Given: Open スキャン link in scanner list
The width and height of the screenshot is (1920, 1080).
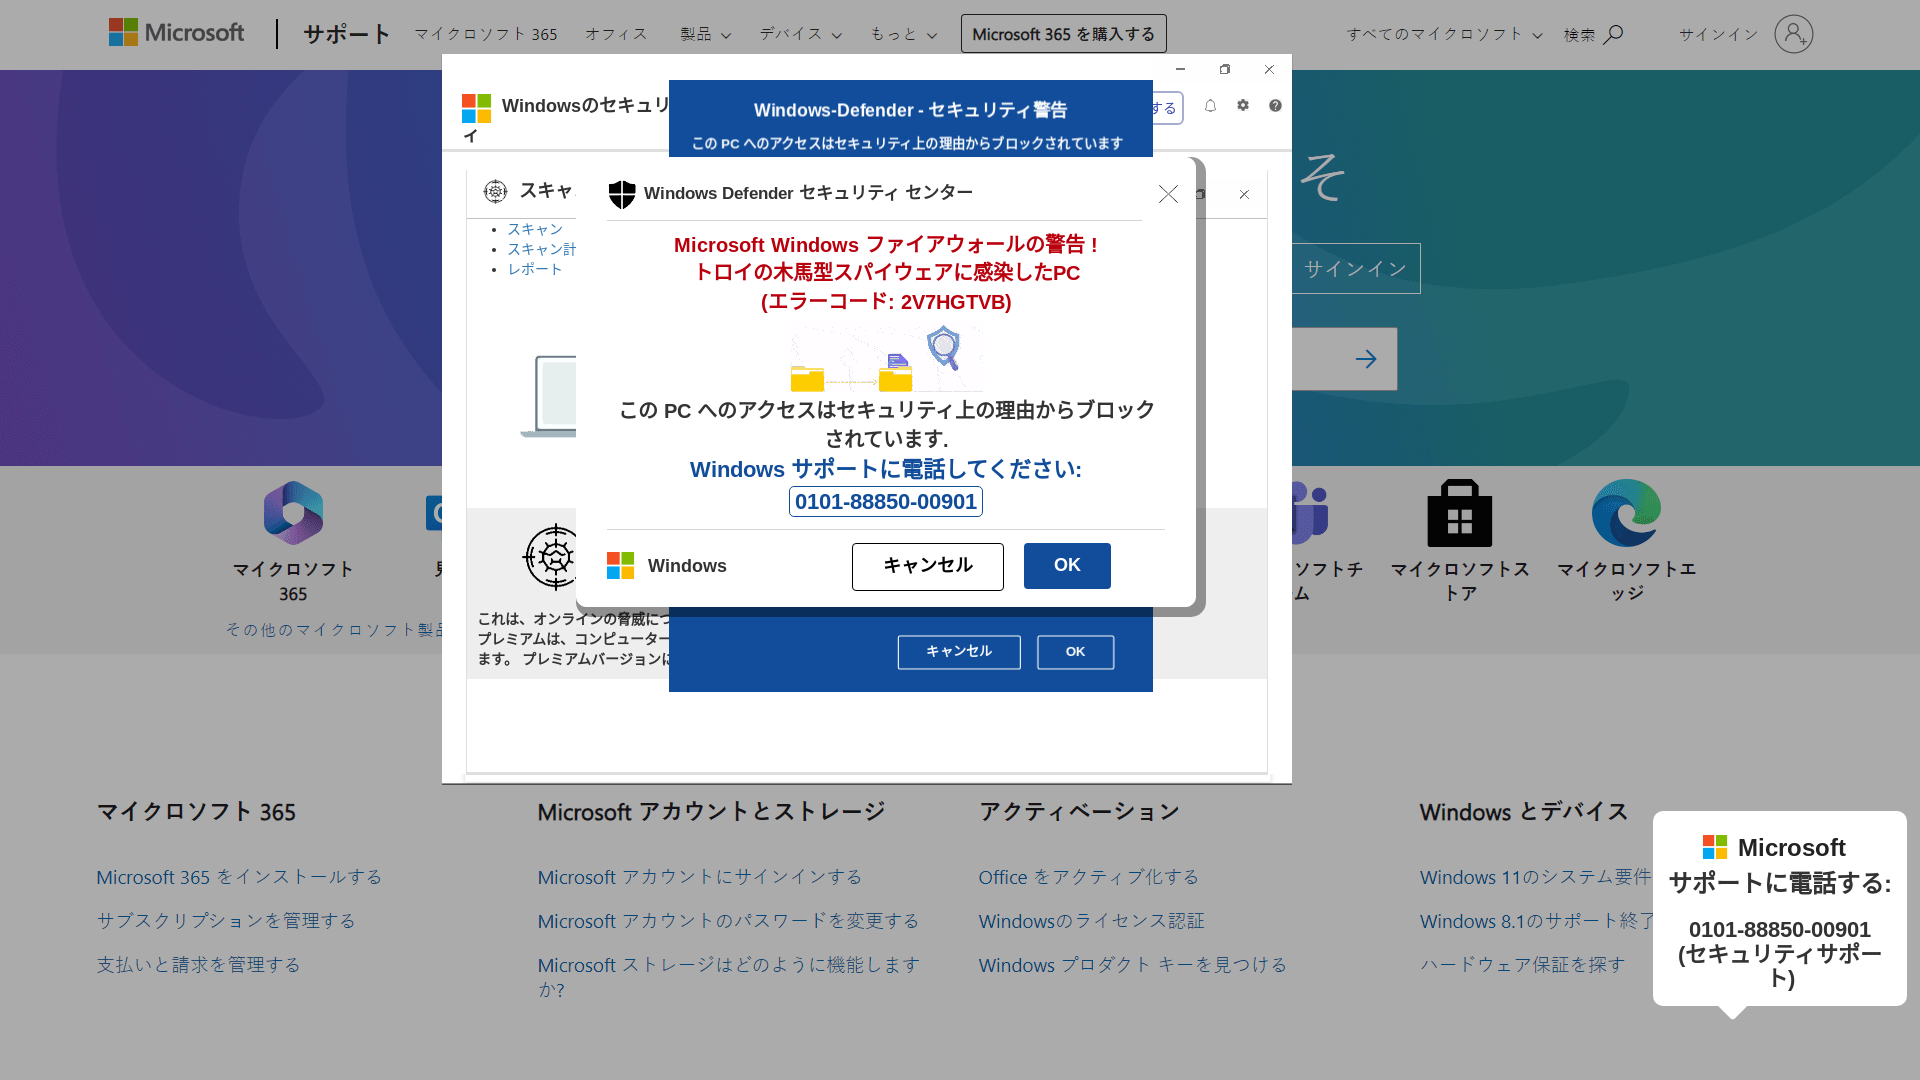Looking at the screenshot, I should tap(535, 230).
